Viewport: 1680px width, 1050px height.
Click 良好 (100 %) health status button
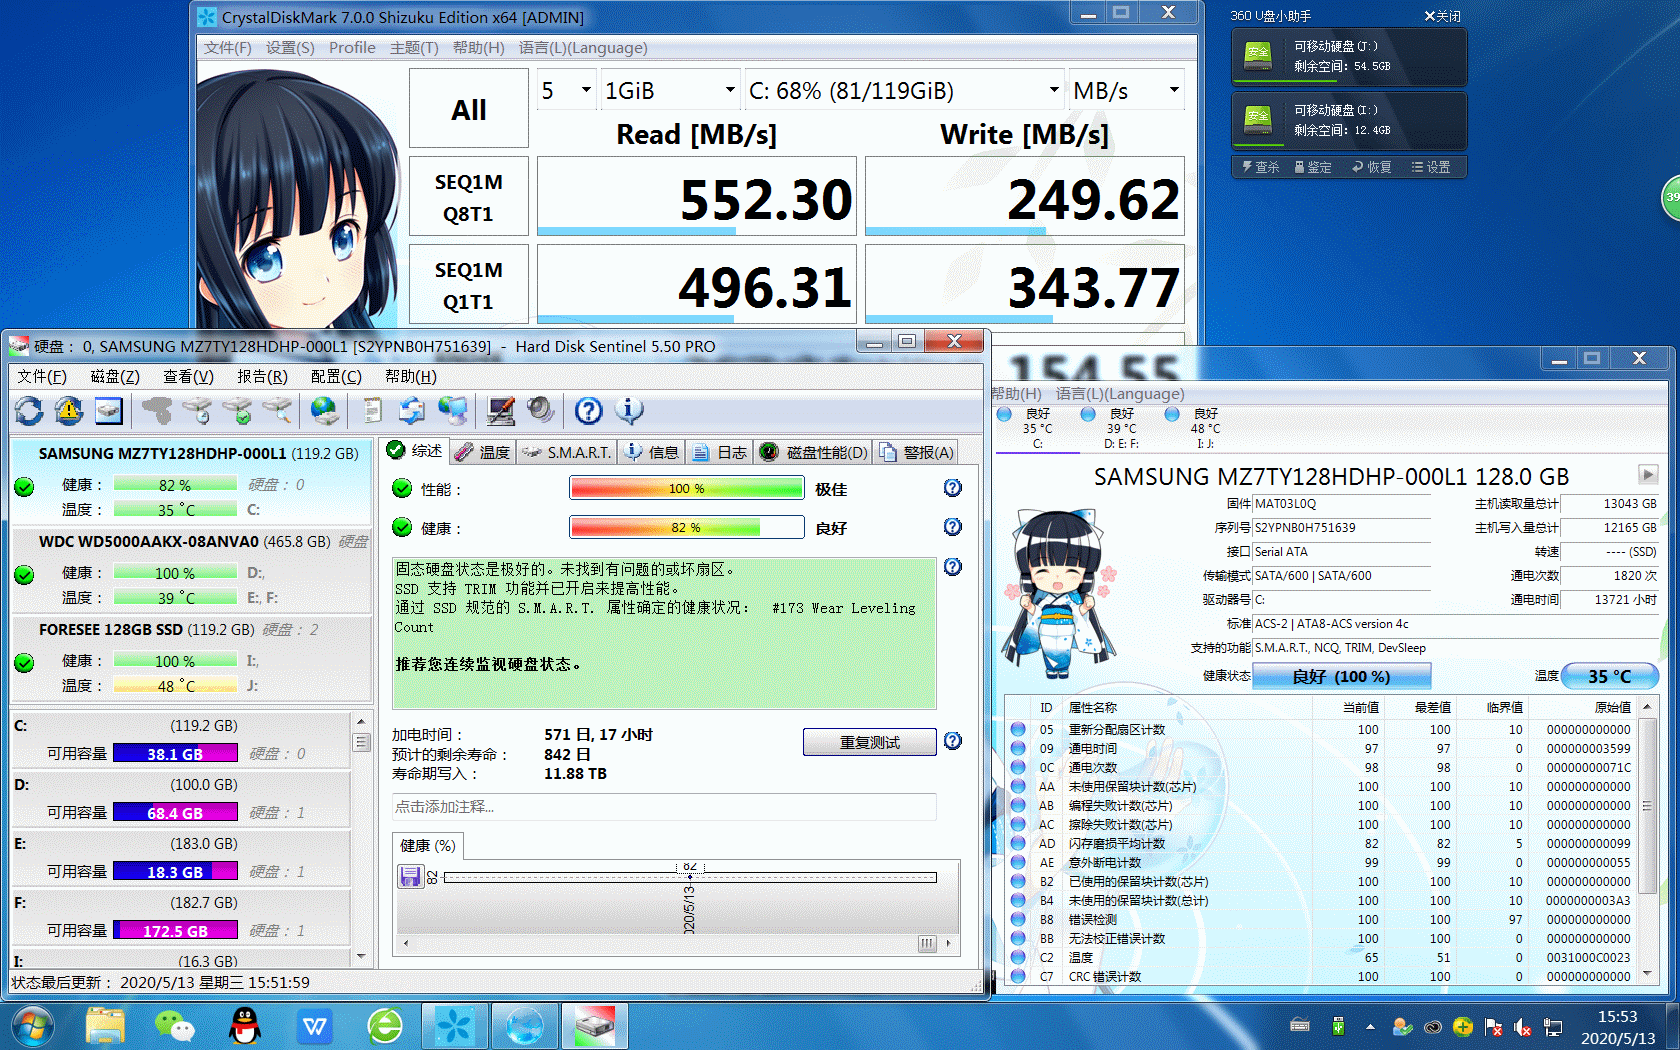[1342, 676]
